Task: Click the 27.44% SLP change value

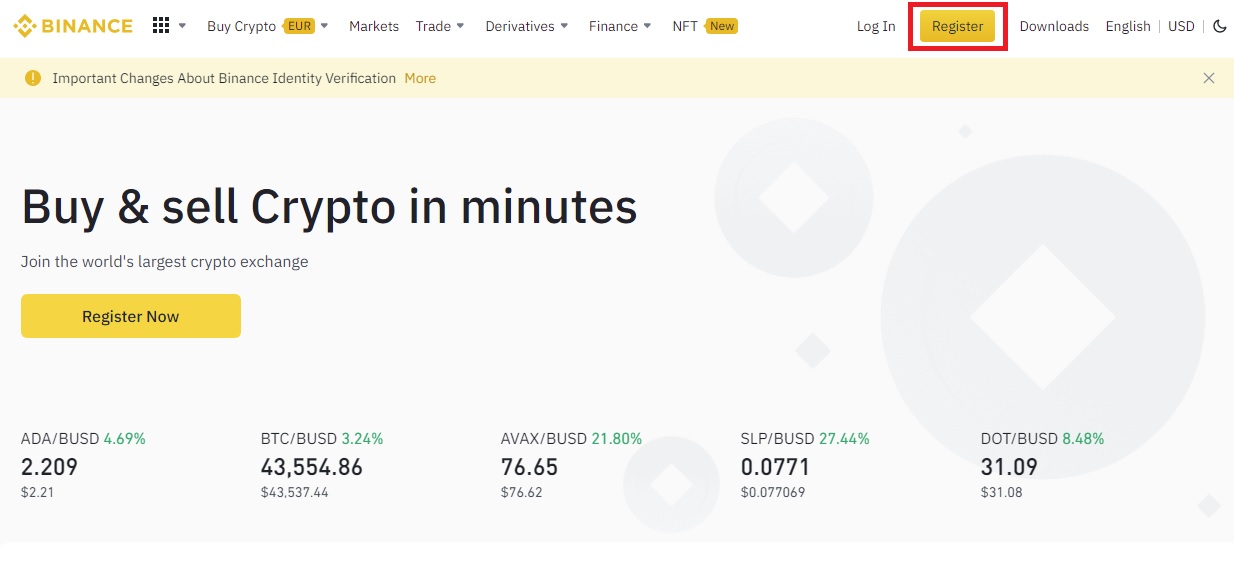Action: [x=844, y=438]
